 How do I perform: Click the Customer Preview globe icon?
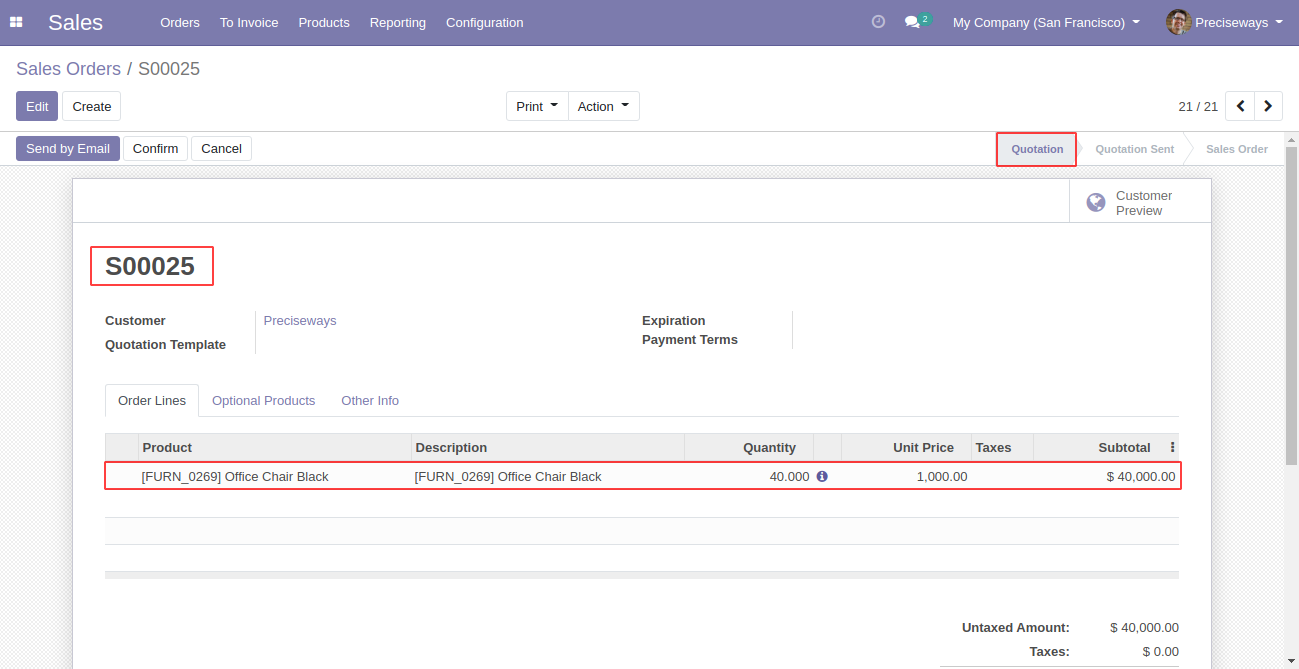(1096, 203)
